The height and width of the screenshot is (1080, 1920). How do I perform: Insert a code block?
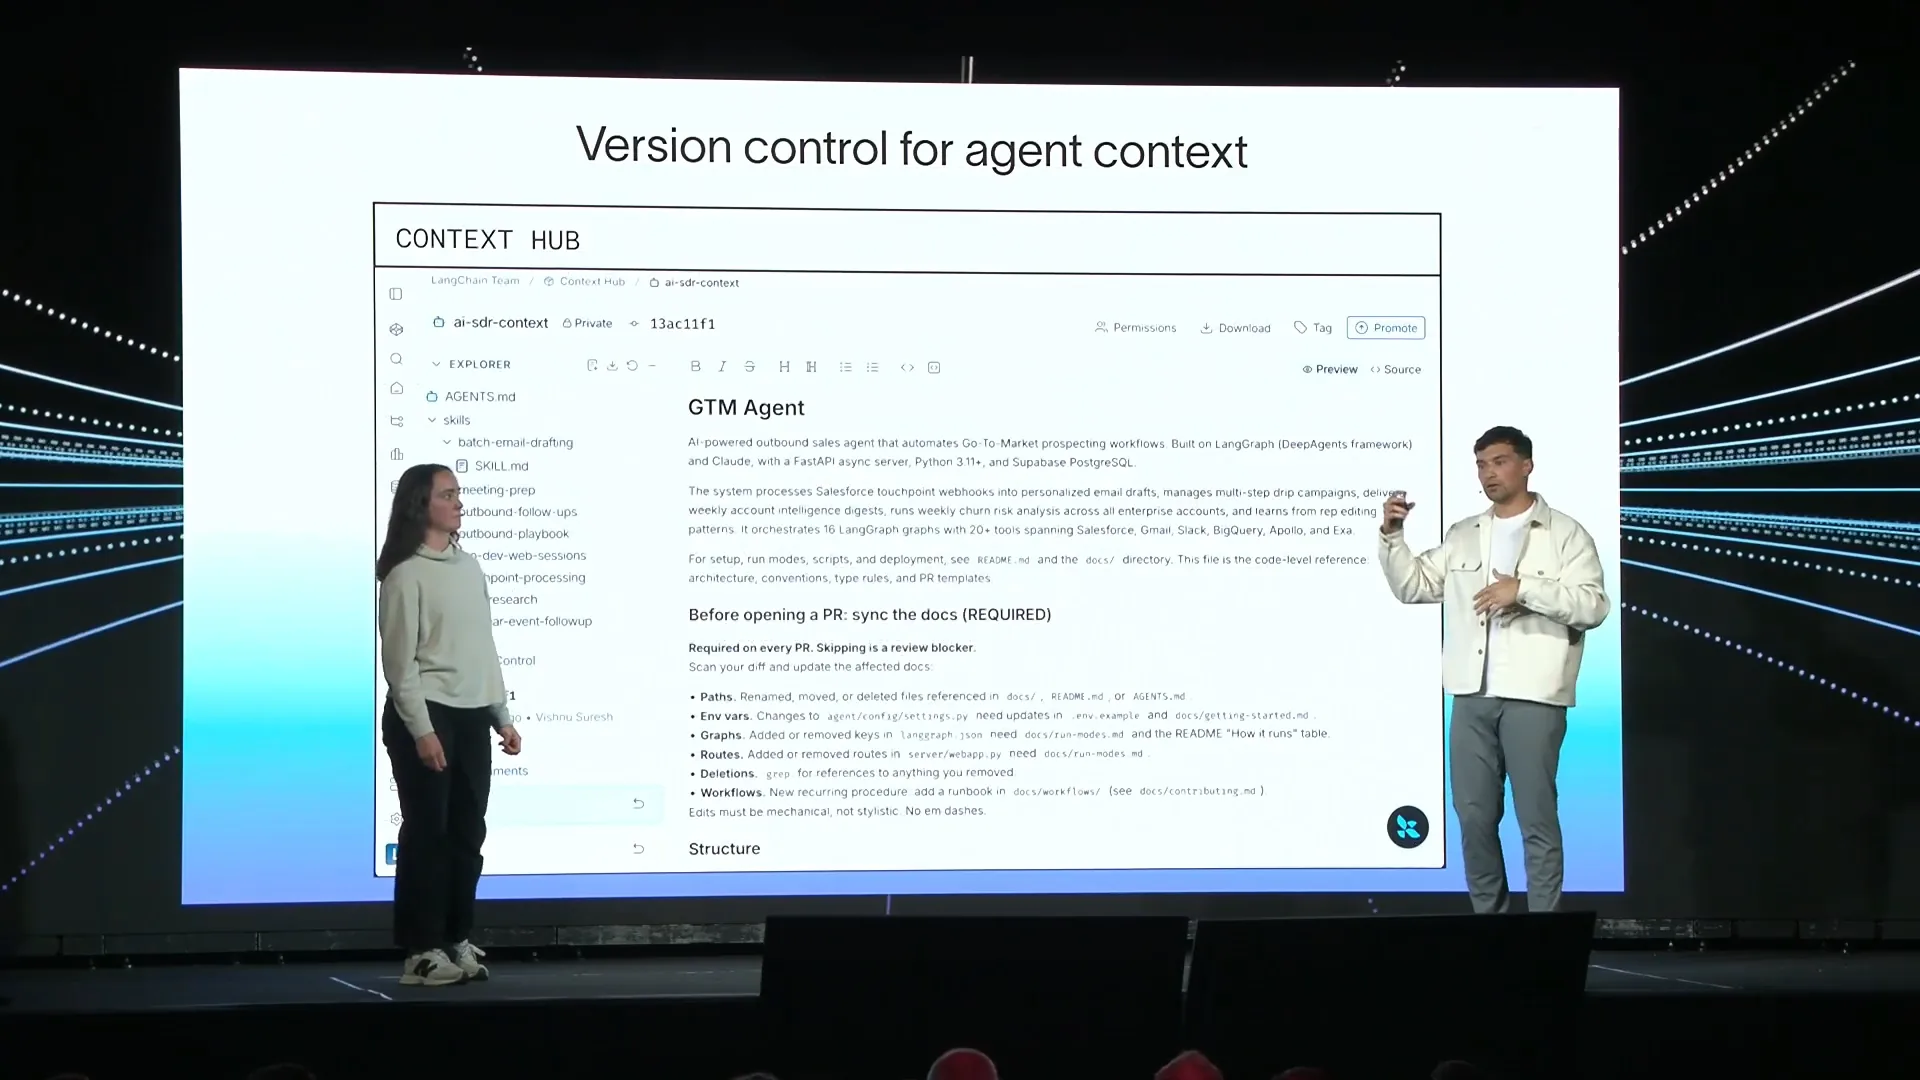(934, 367)
